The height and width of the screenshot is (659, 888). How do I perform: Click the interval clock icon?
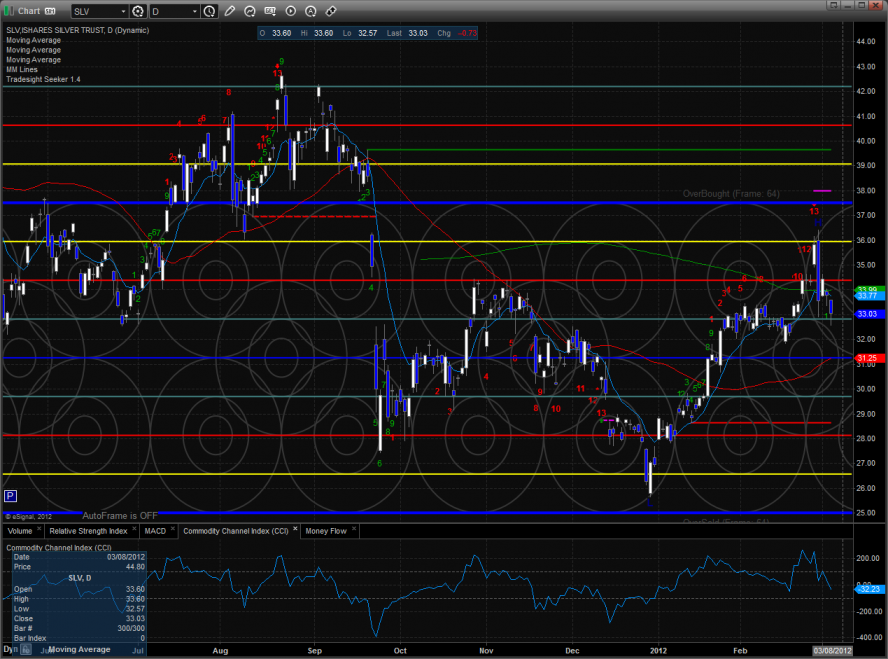coord(209,12)
